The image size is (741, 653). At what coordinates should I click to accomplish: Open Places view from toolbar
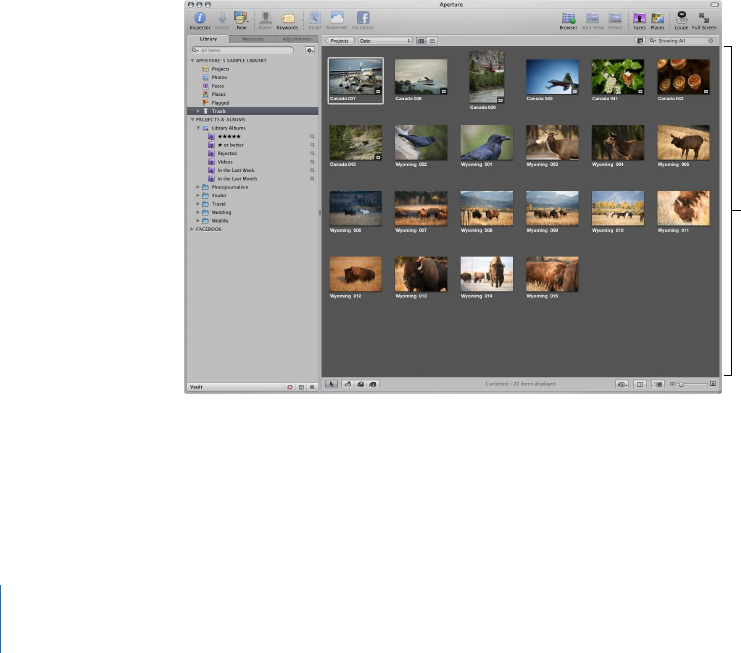point(657,20)
